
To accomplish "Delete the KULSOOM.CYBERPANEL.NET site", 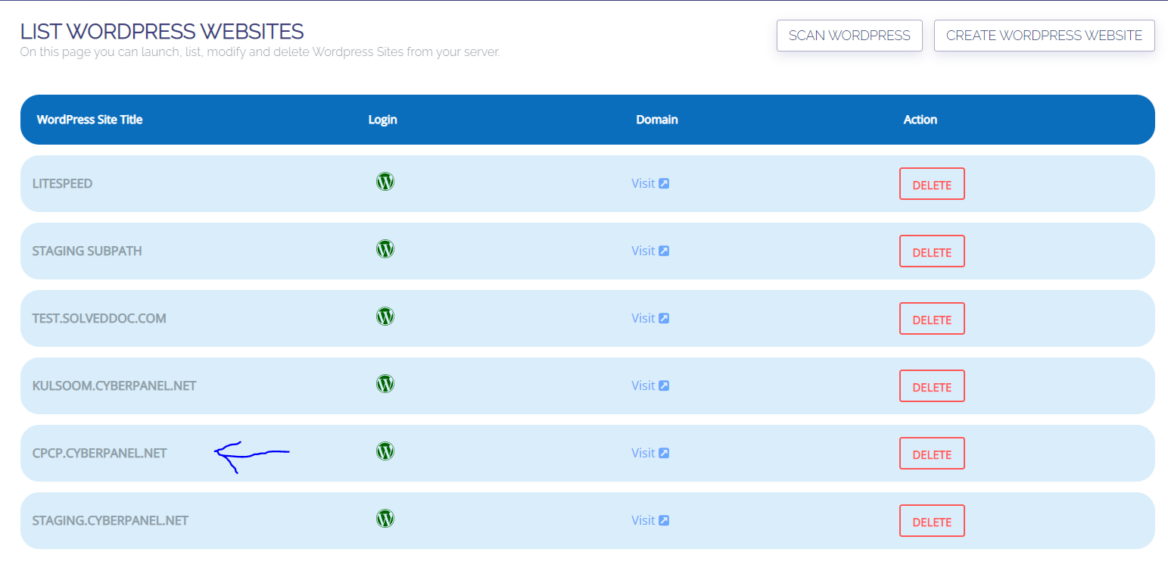I will pyautogui.click(x=931, y=386).
